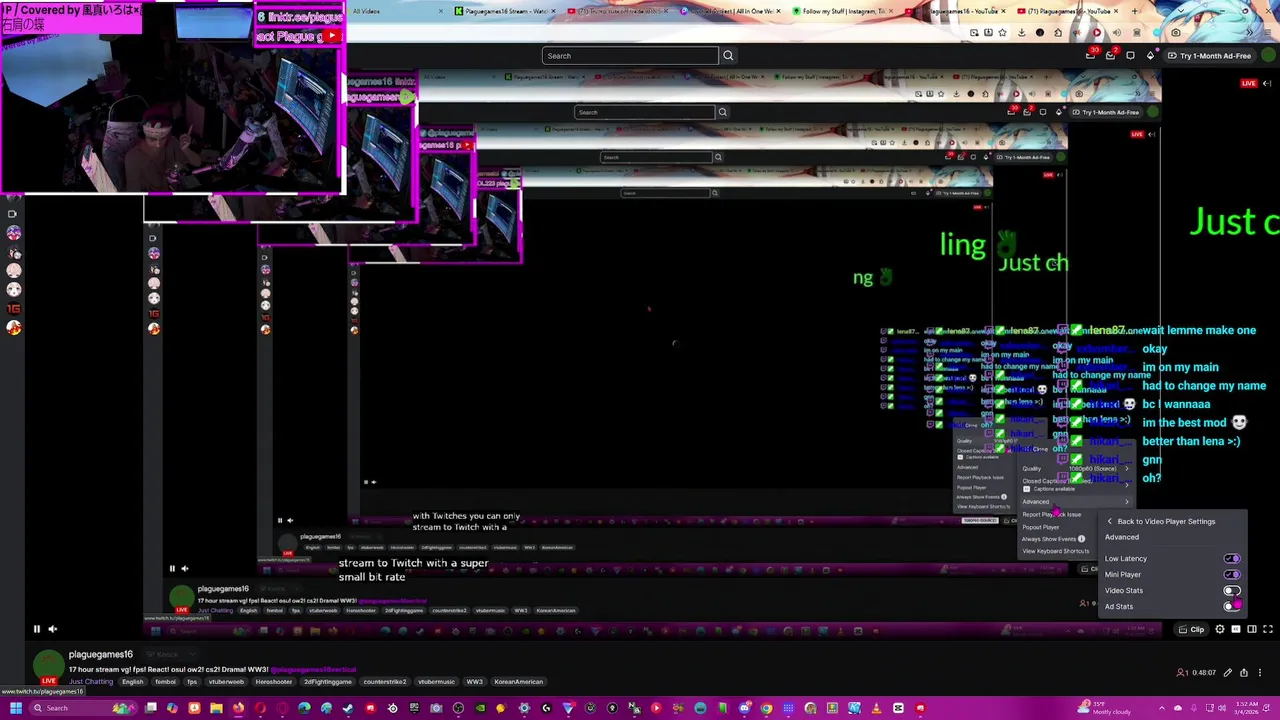Open File Explorer from taskbar
Screen dimensions: 1280x720
[216, 708]
